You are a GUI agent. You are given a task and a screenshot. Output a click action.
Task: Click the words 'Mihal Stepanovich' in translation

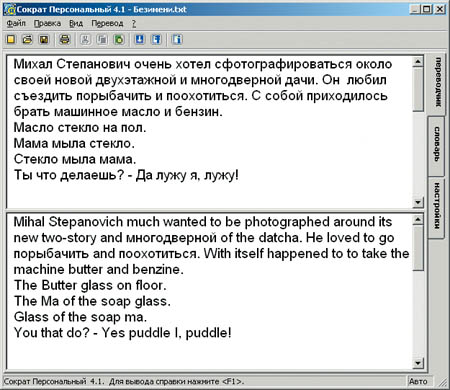(68, 222)
